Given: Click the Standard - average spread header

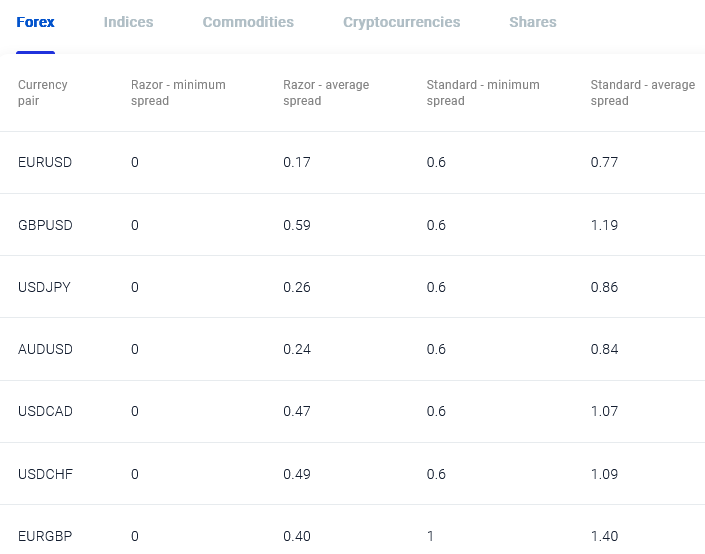Looking at the screenshot, I should (x=642, y=93).
